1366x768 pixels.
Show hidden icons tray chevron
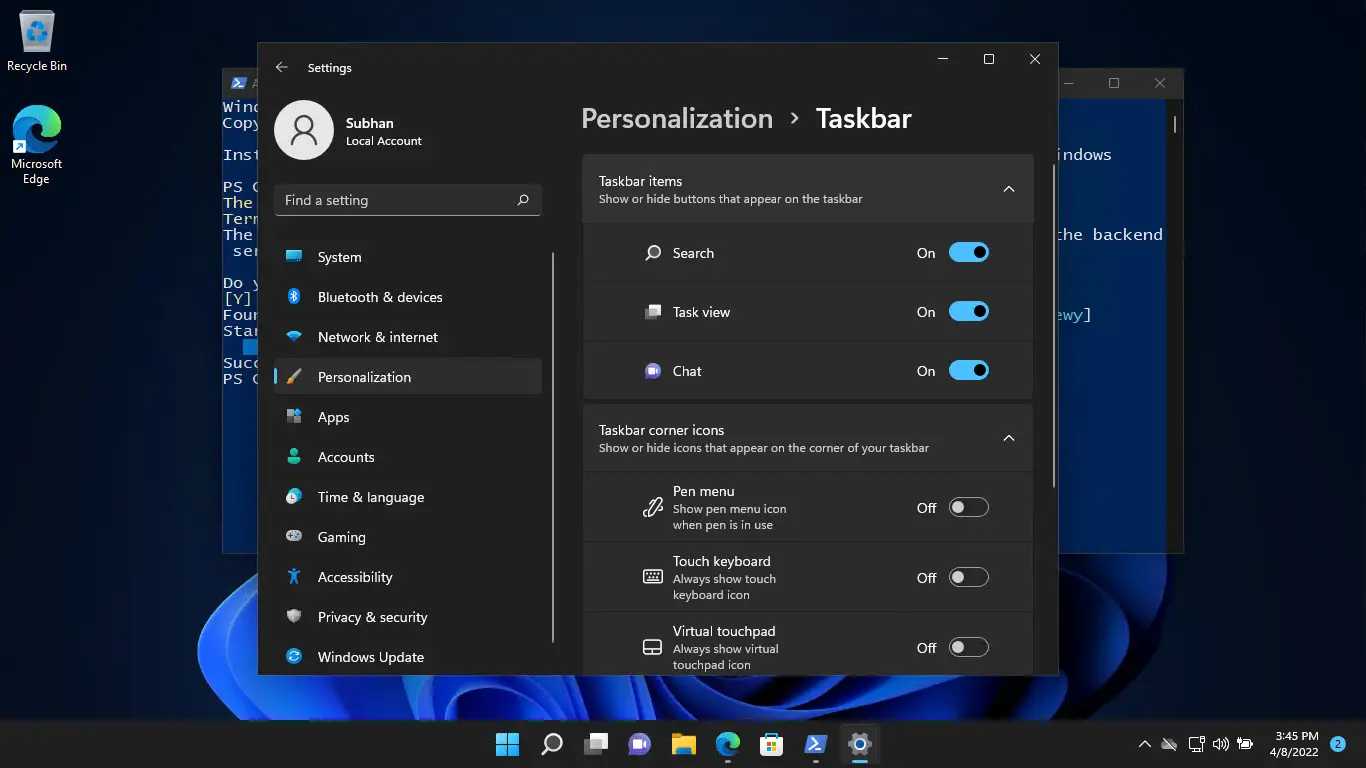pyautogui.click(x=1145, y=744)
